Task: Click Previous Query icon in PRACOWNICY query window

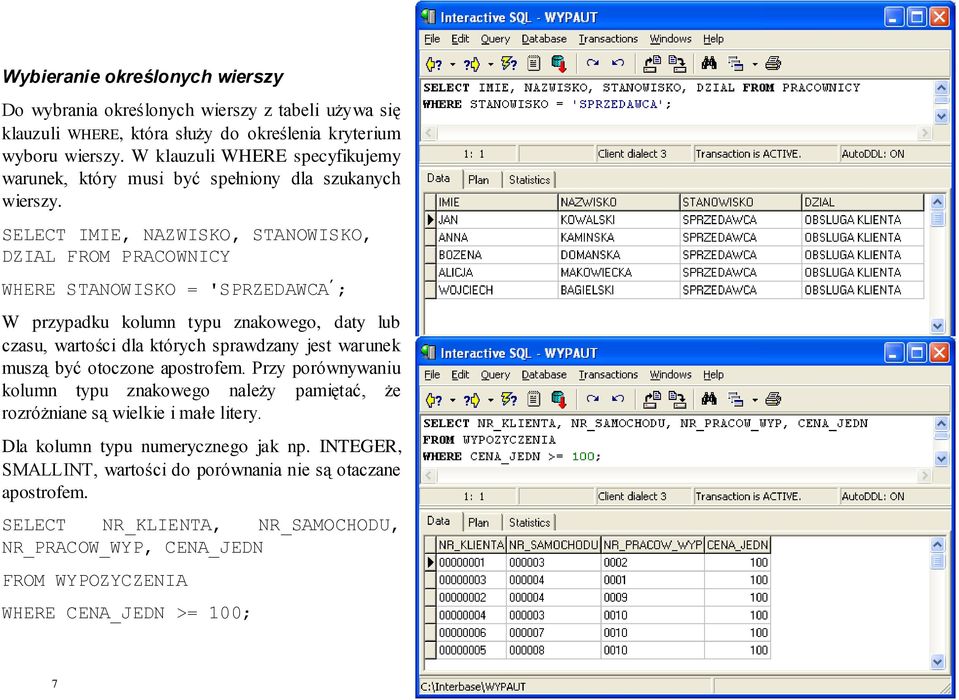Action: (x=434, y=64)
